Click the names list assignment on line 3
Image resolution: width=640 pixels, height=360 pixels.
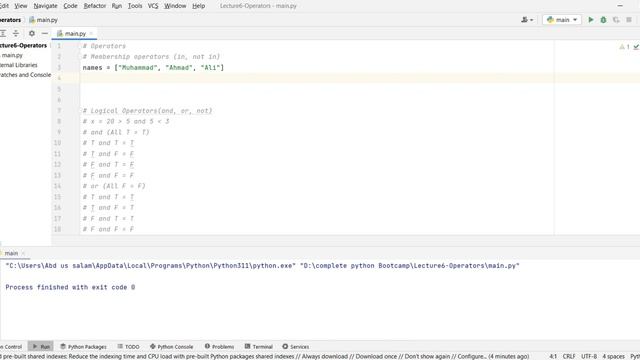tap(153, 67)
